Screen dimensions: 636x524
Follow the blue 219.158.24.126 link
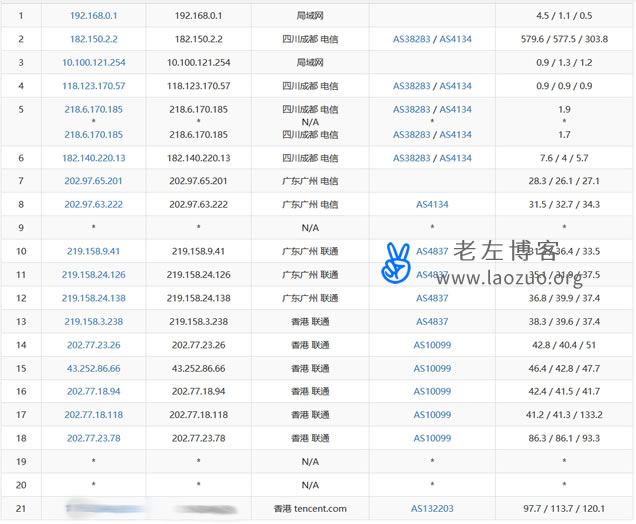pyautogui.click(x=93, y=275)
